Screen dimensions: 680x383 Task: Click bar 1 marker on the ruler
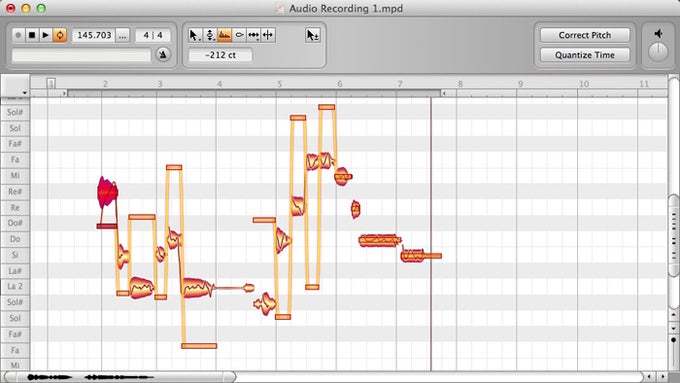click(x=51, y=83)
